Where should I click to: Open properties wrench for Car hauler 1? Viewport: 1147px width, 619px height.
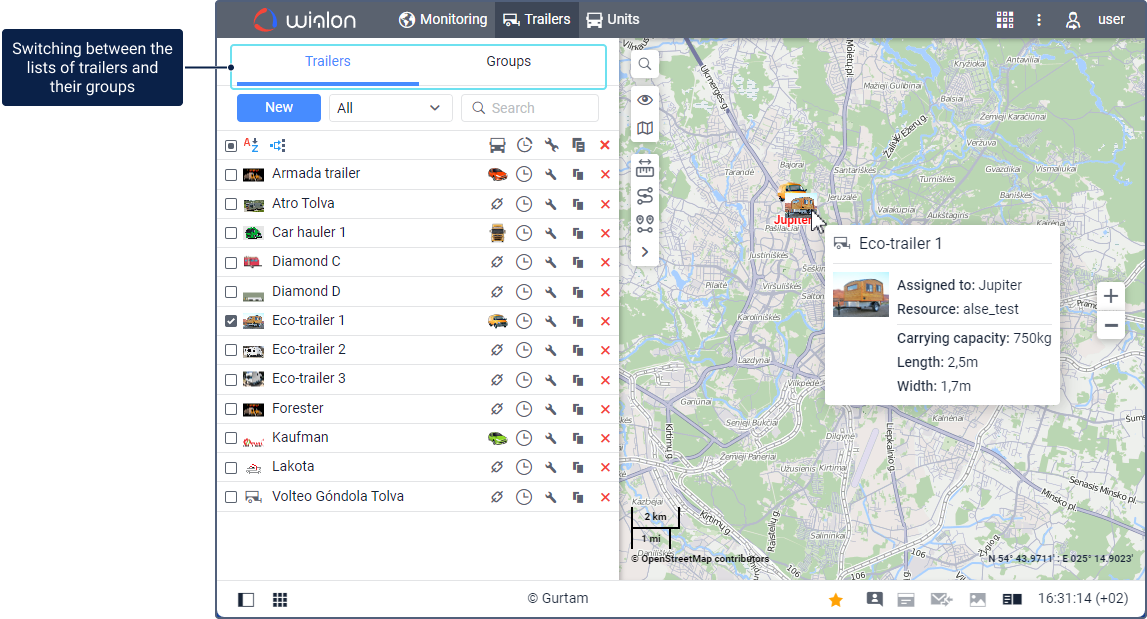pyautogui.click(x=551, y=233)
